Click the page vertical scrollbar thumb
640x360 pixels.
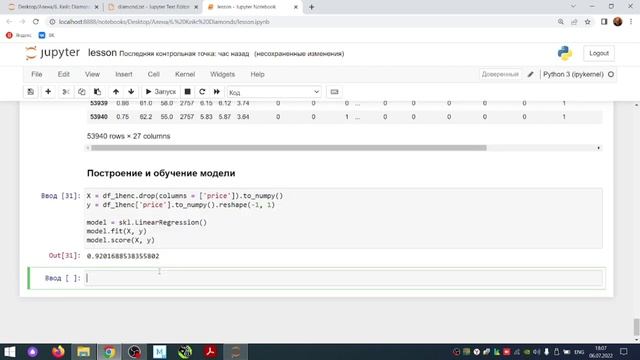pyautogui.click(x=636, y=327)
